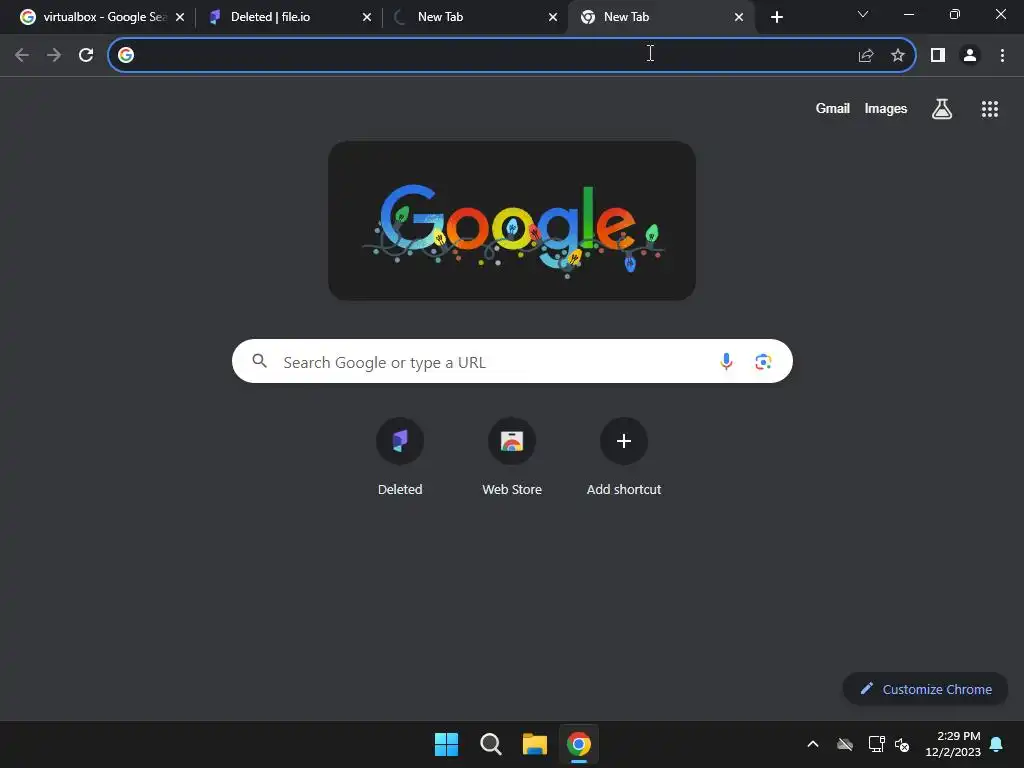Close the loading New Tab
This screenshot has width=1024, height=768.
553,18
